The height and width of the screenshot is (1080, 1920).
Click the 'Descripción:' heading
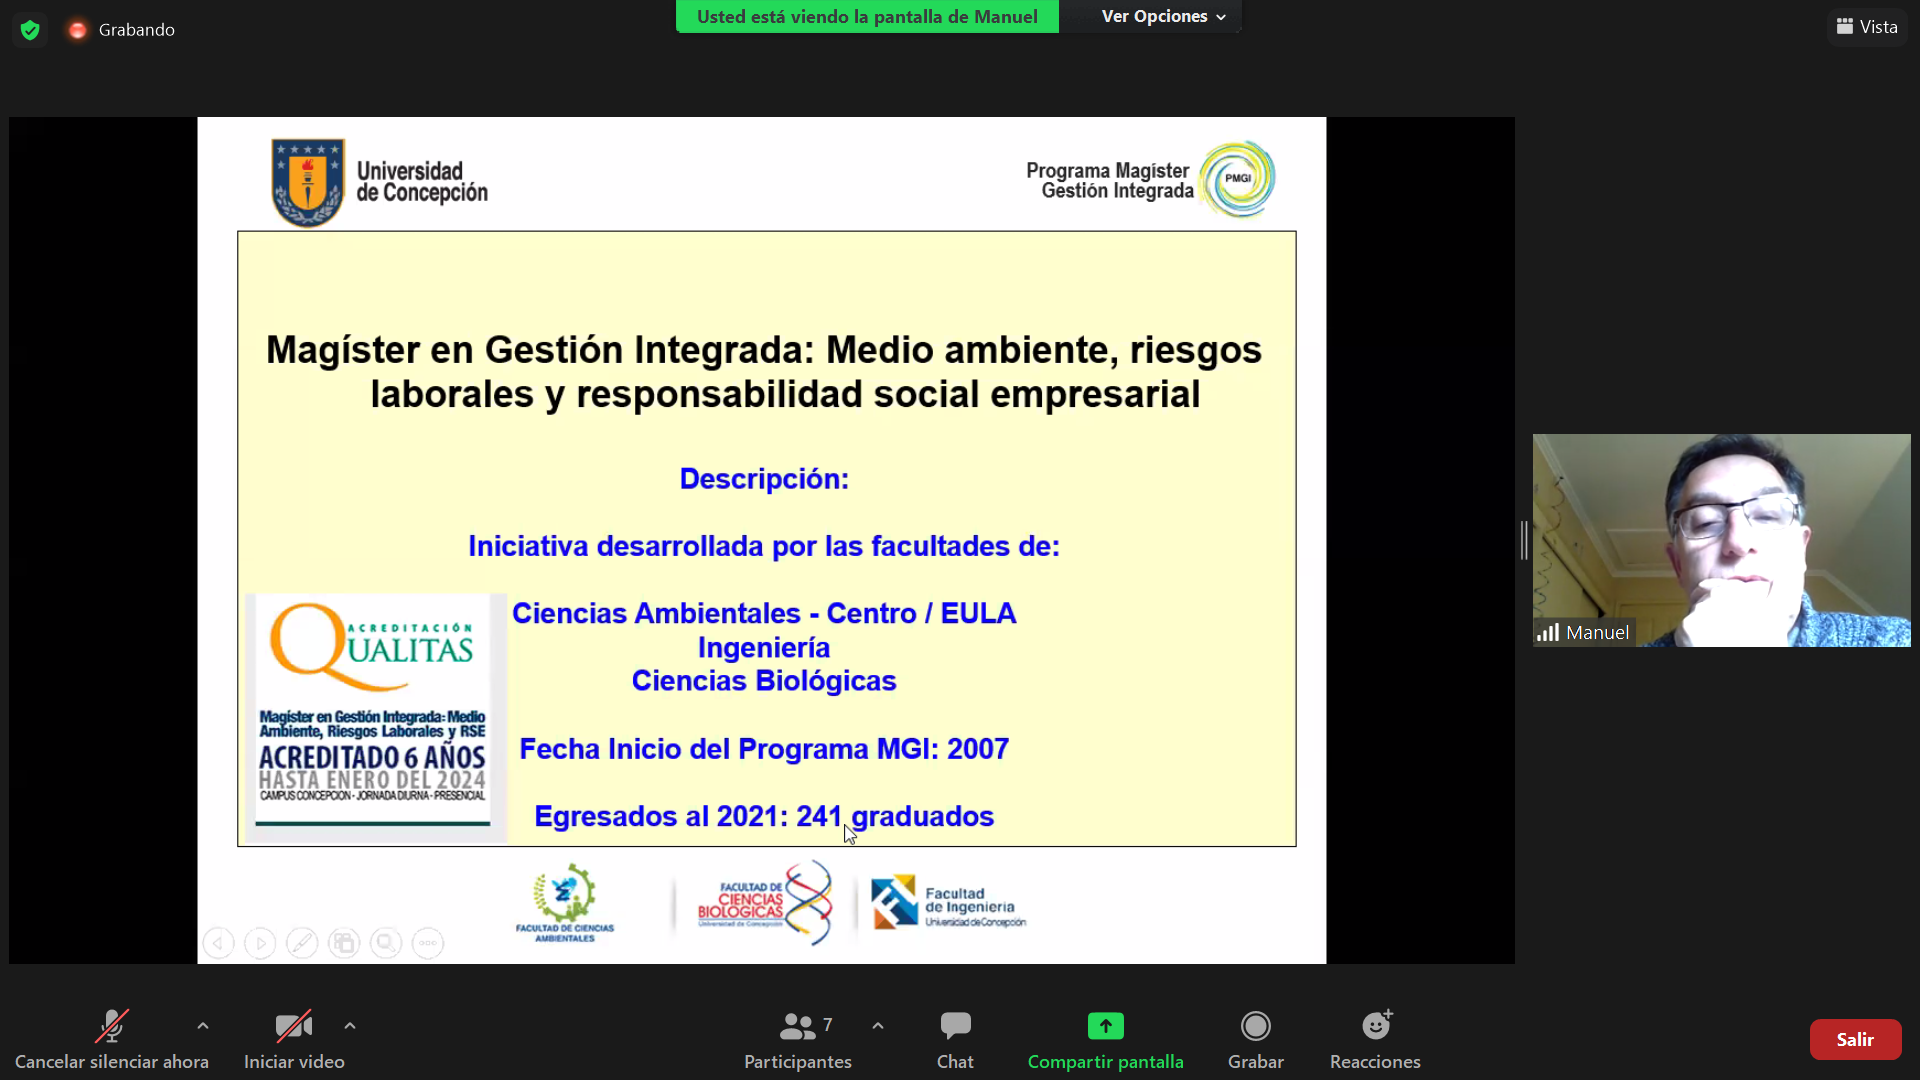764,479
